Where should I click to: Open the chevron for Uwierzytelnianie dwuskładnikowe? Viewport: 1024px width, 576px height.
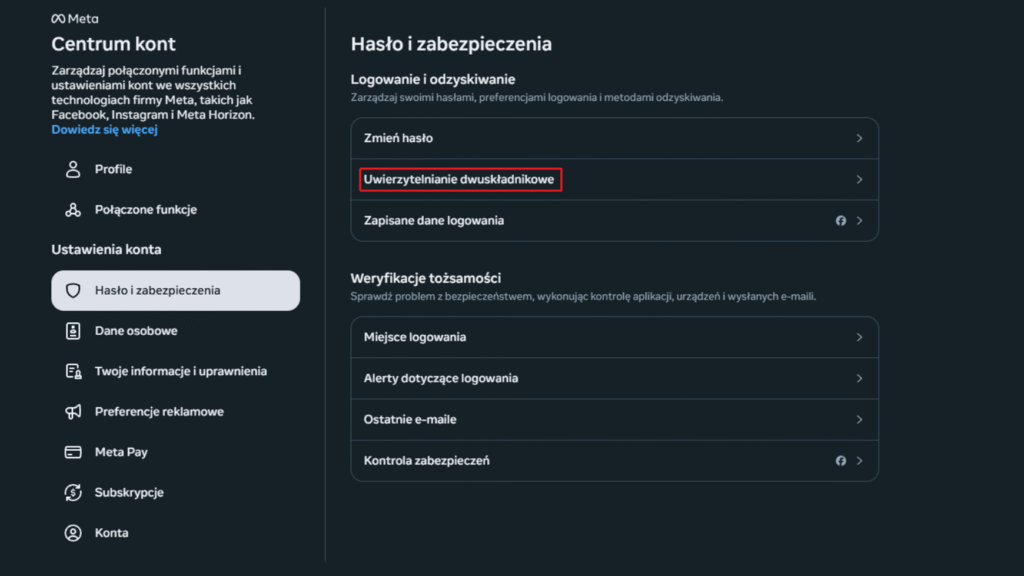[859, 180]
